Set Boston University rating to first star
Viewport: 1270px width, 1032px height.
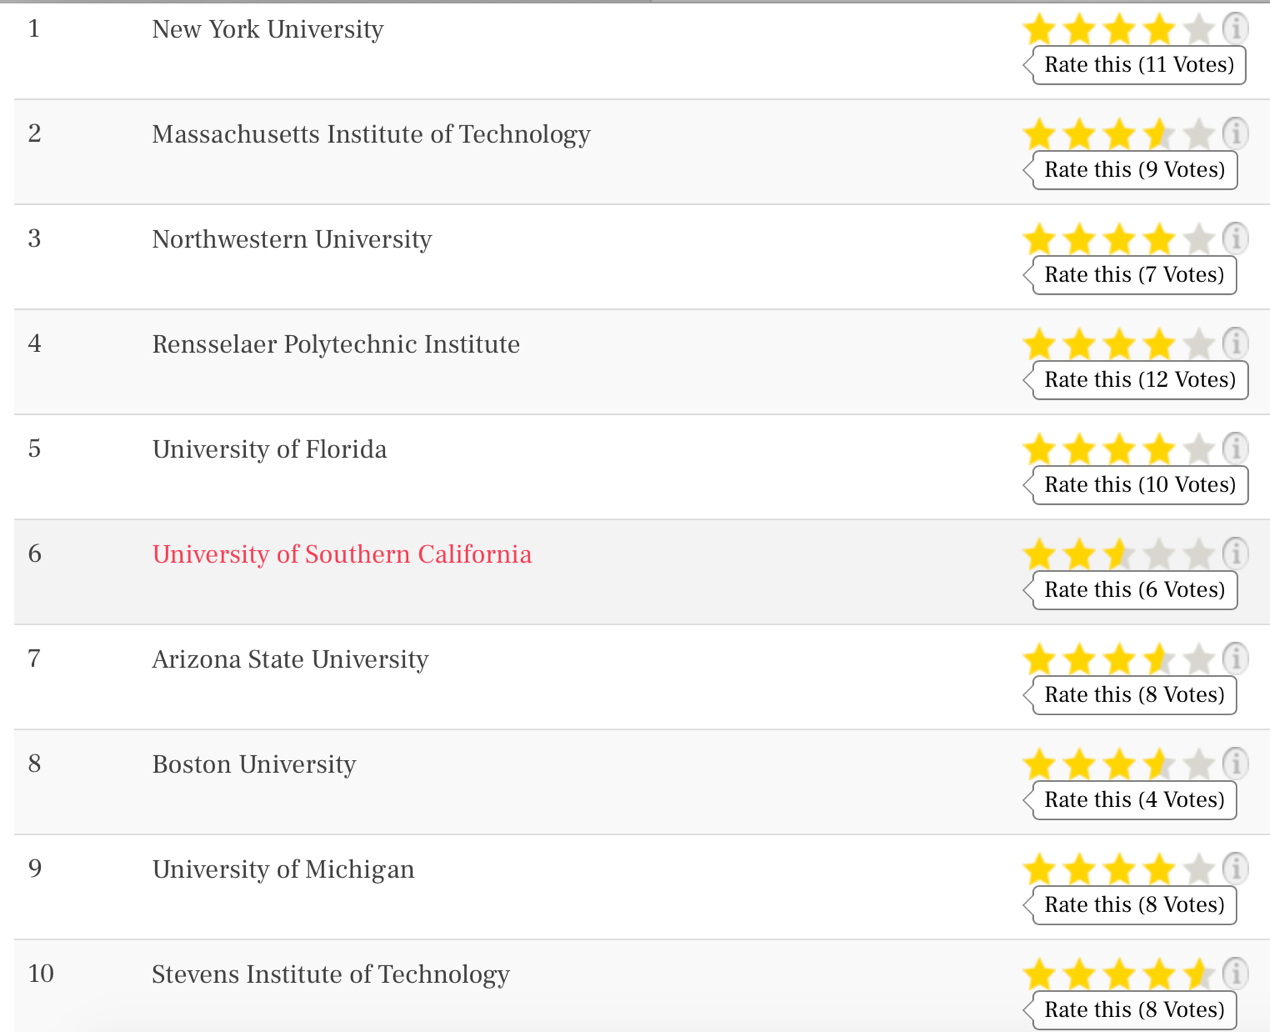(1040, 764)
